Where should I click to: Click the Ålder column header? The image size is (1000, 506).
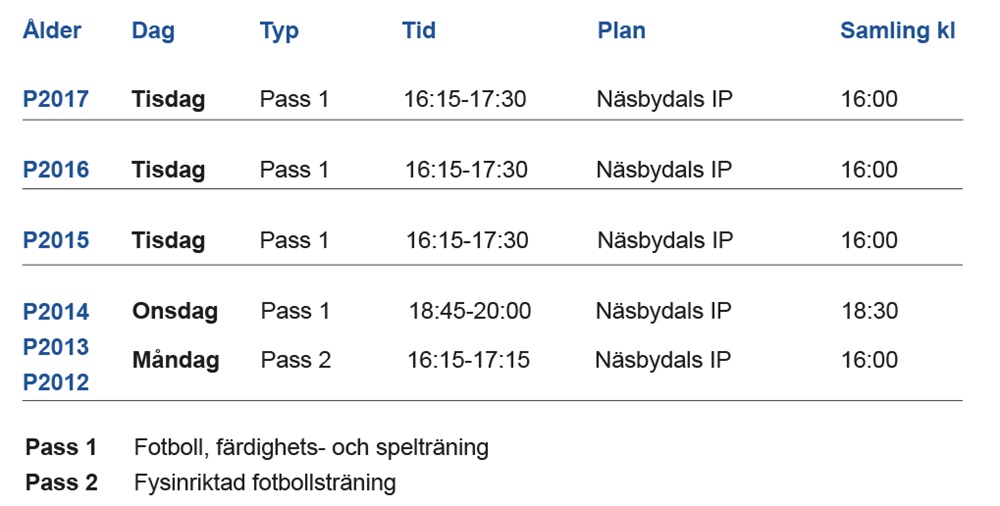pyautogui.click(x=52, y=31)
